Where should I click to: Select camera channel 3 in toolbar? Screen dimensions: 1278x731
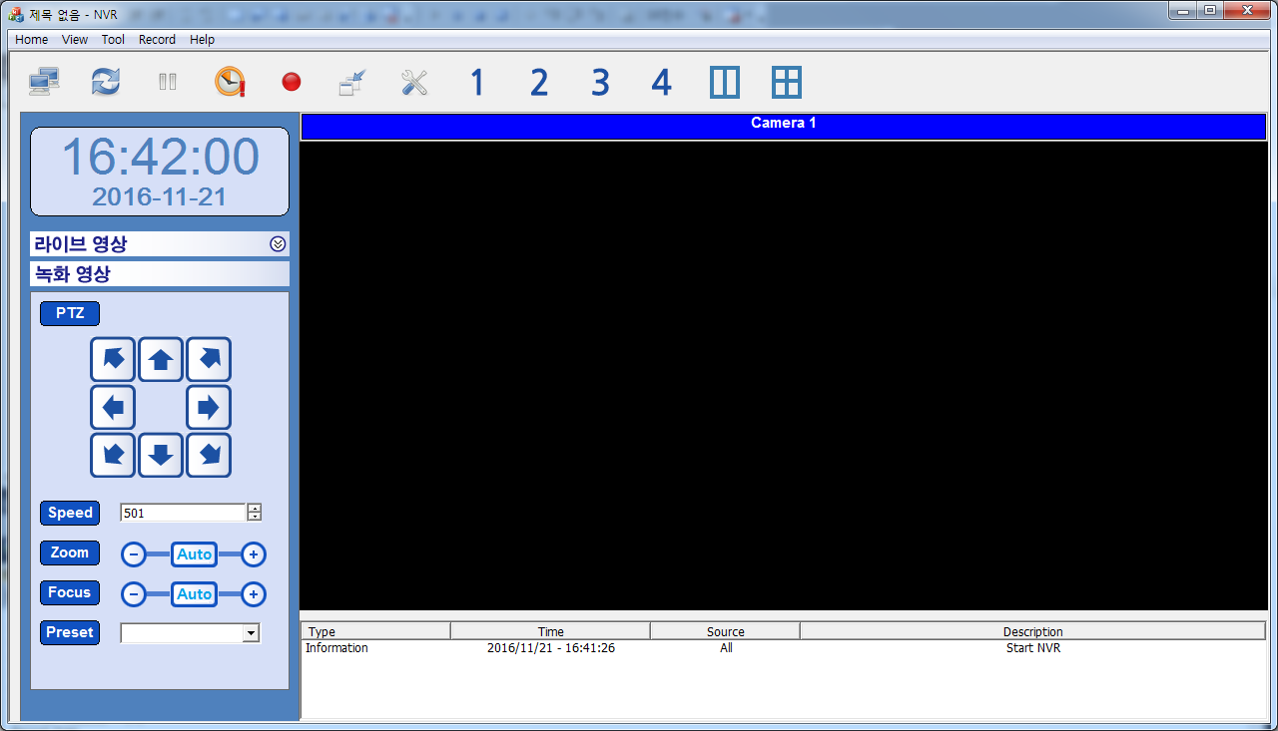point(600,82)
